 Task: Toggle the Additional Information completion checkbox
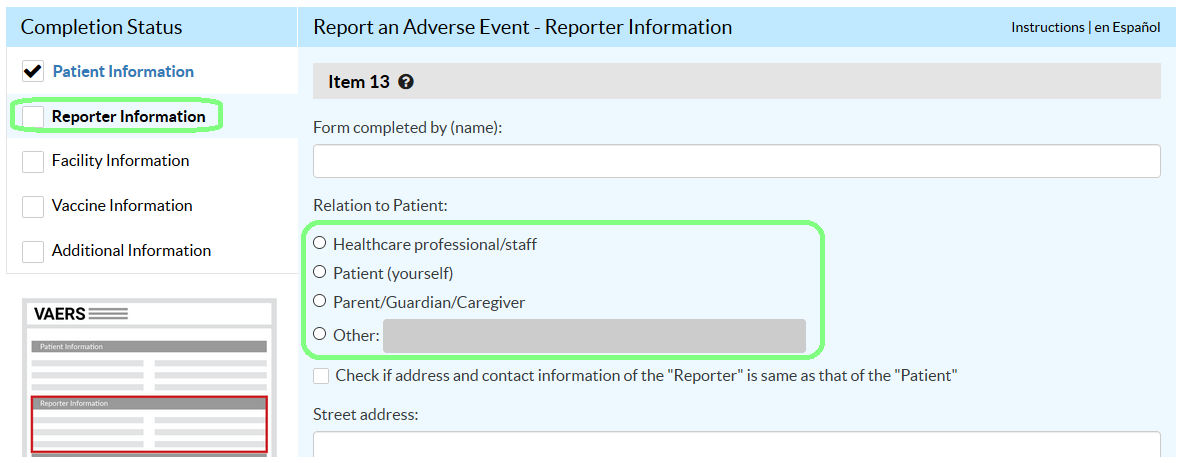pyautogui.click(x=33, y=251)
